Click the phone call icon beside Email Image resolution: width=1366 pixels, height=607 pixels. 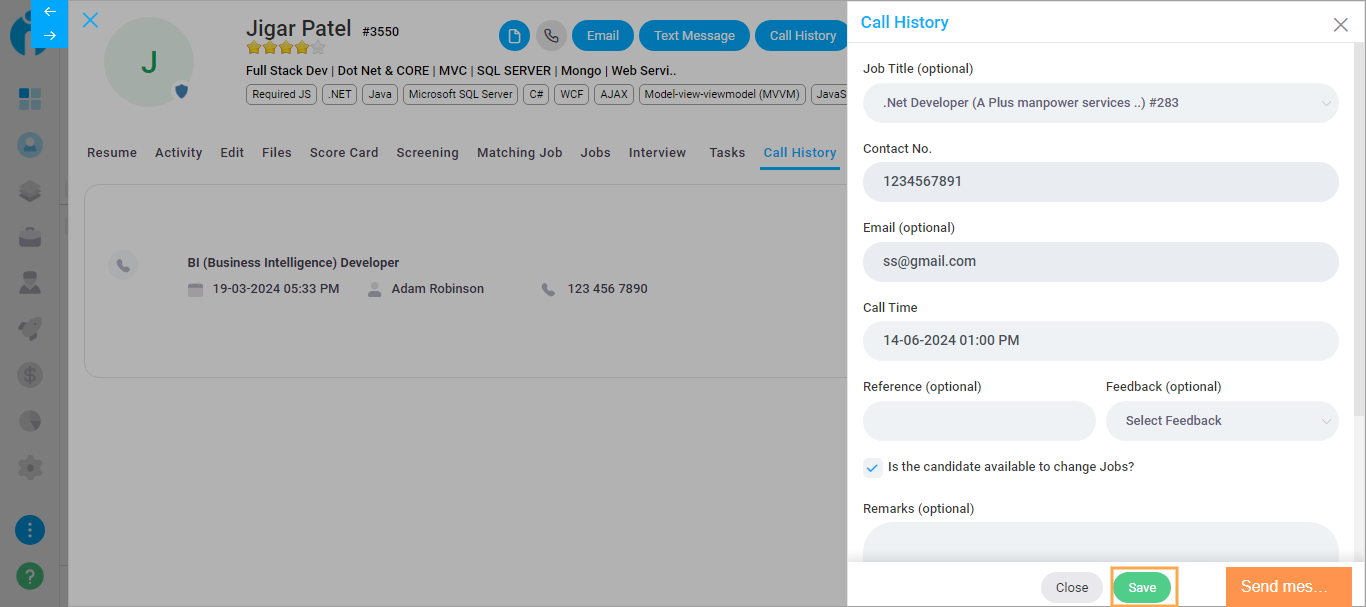pyautogui.click(x=550, y=36)
